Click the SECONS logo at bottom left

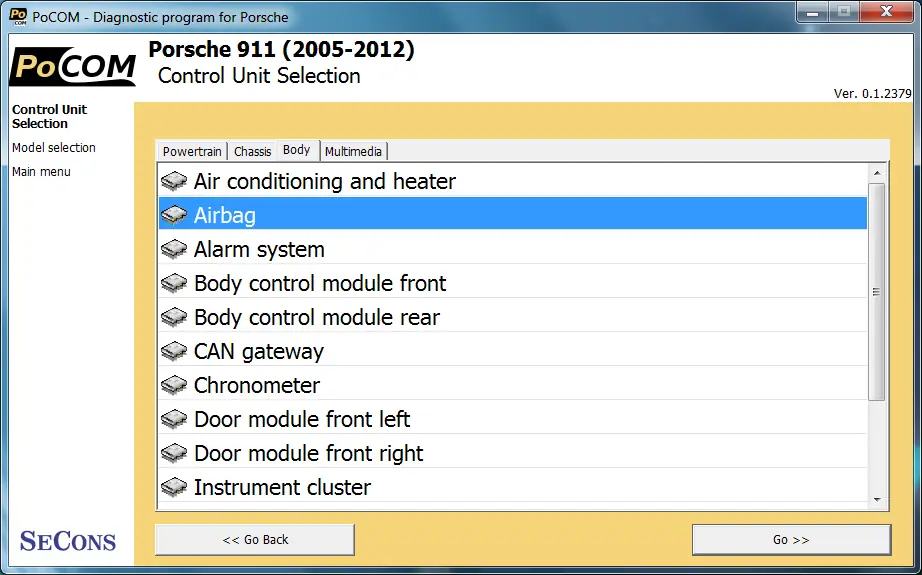(68, 541)
